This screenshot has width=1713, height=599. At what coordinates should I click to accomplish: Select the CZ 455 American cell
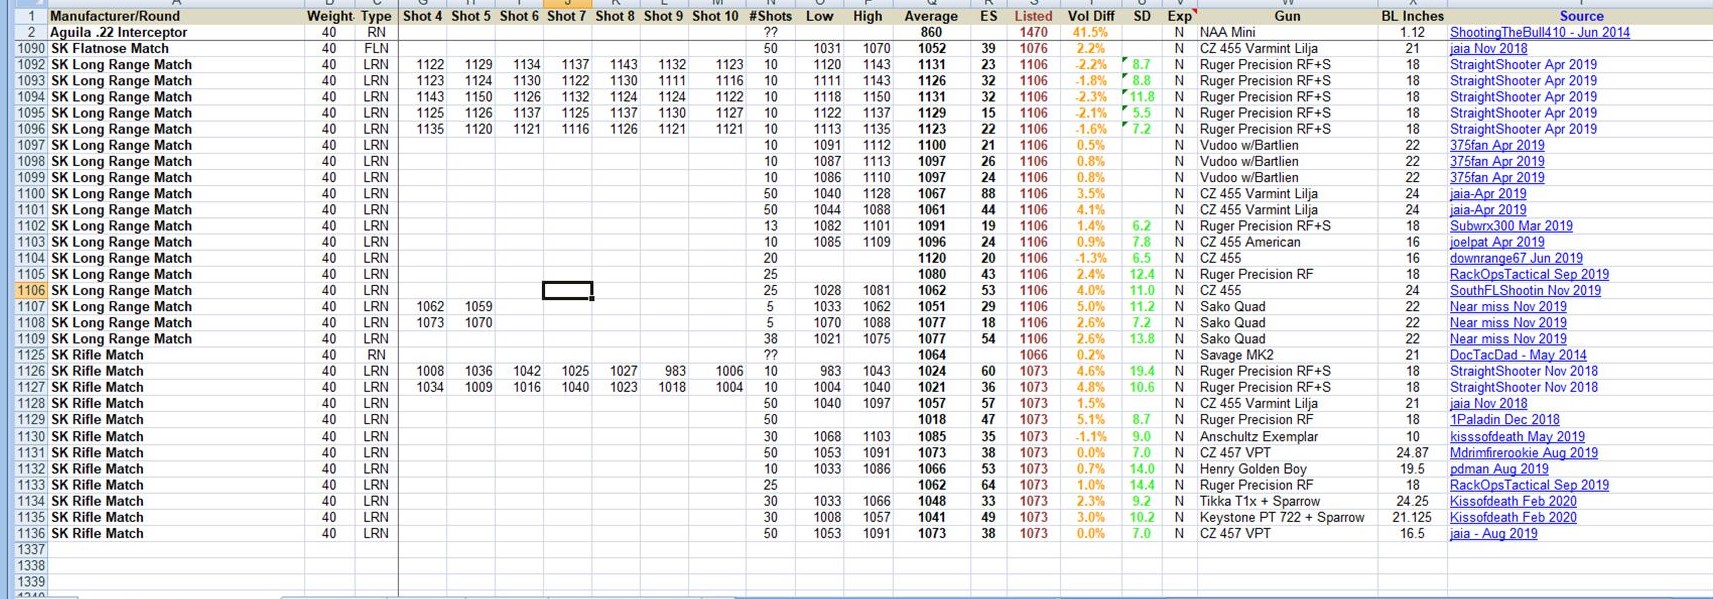coord(1287,242)
